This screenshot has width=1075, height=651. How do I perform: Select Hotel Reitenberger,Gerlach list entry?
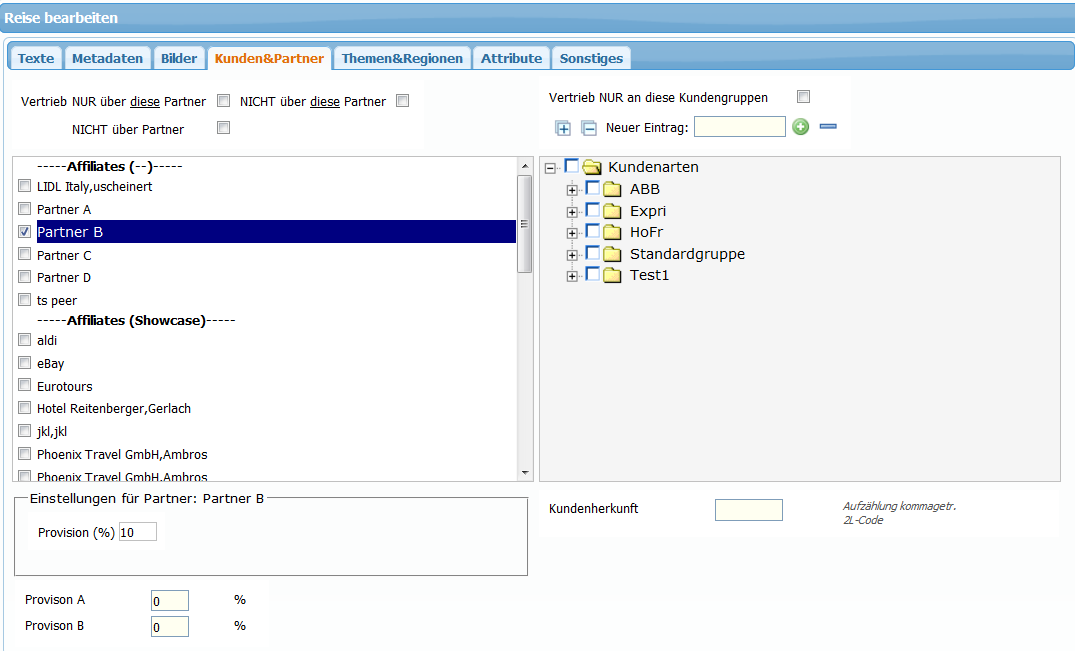[114, 408]
